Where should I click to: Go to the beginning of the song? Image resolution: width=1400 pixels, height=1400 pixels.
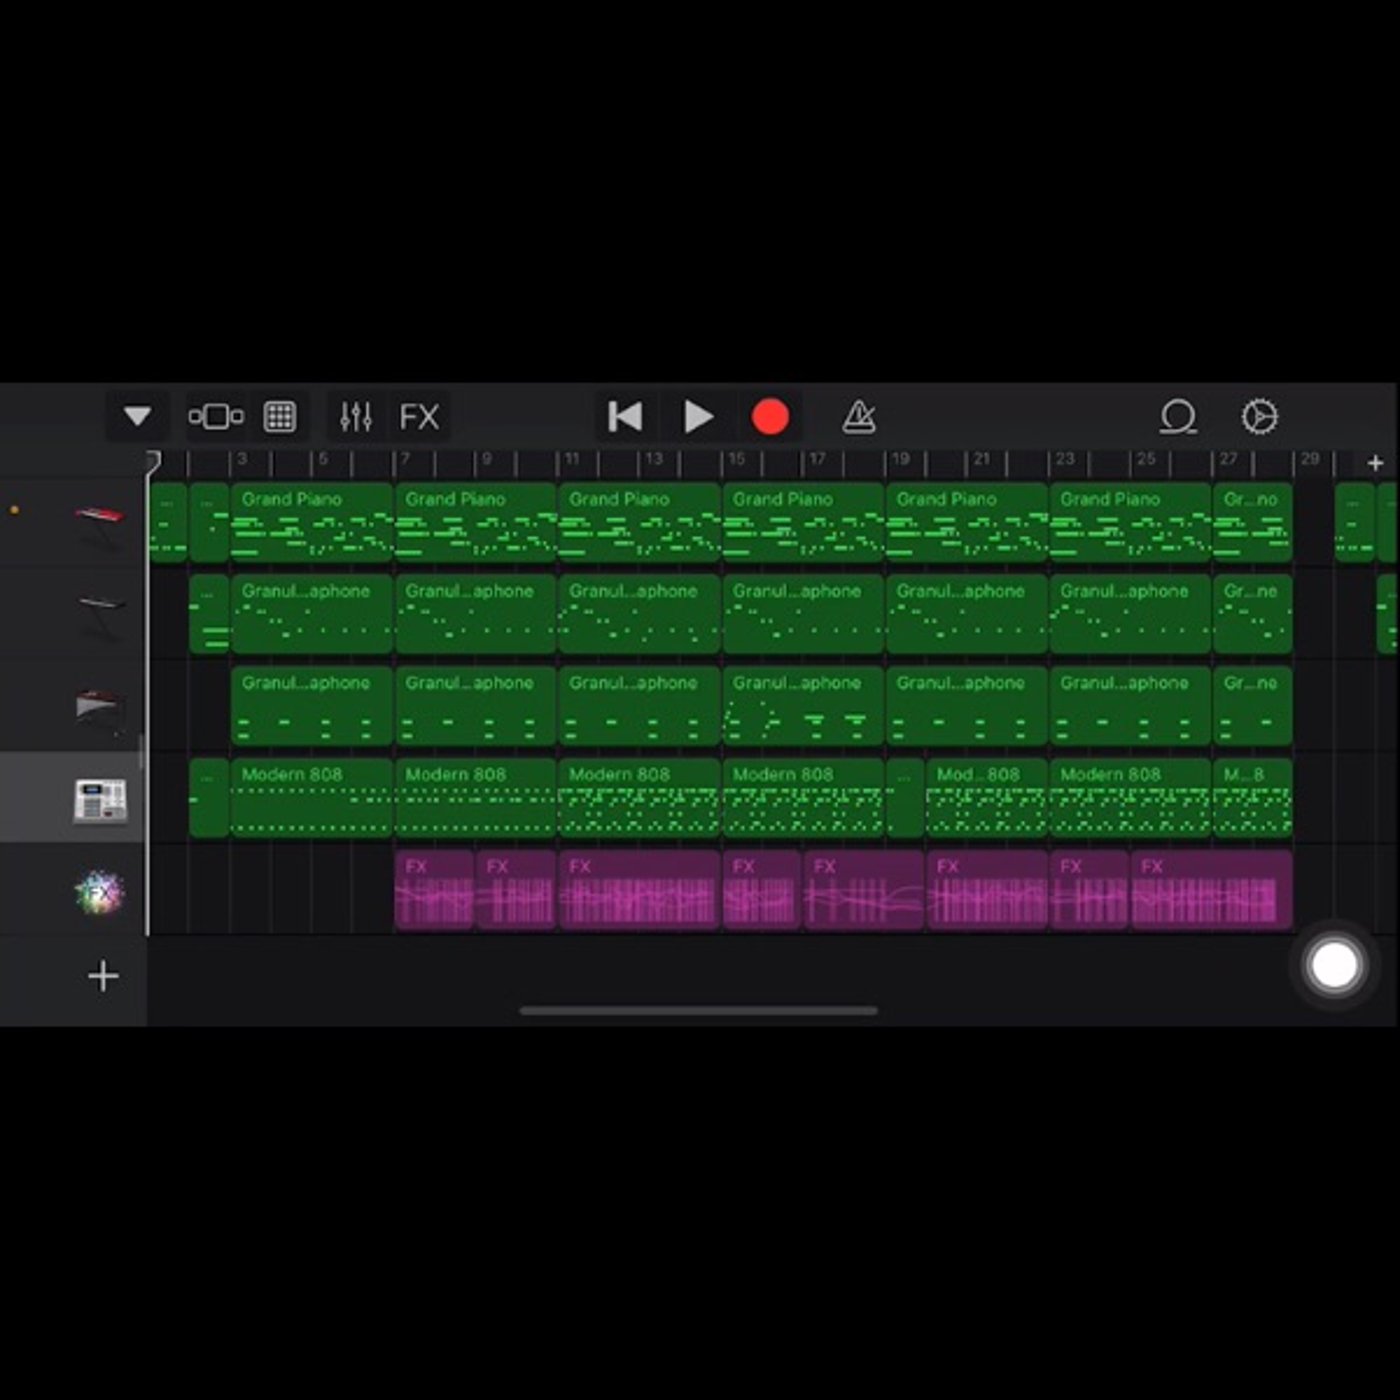[625, 417]
